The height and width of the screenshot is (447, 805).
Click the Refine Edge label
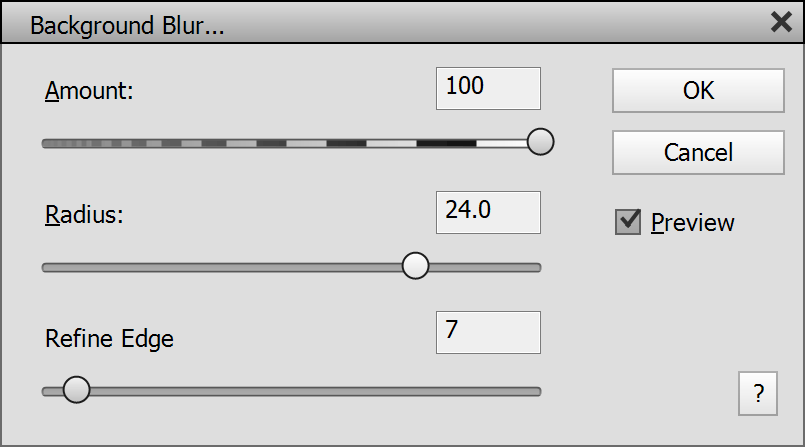coord(109,338)
